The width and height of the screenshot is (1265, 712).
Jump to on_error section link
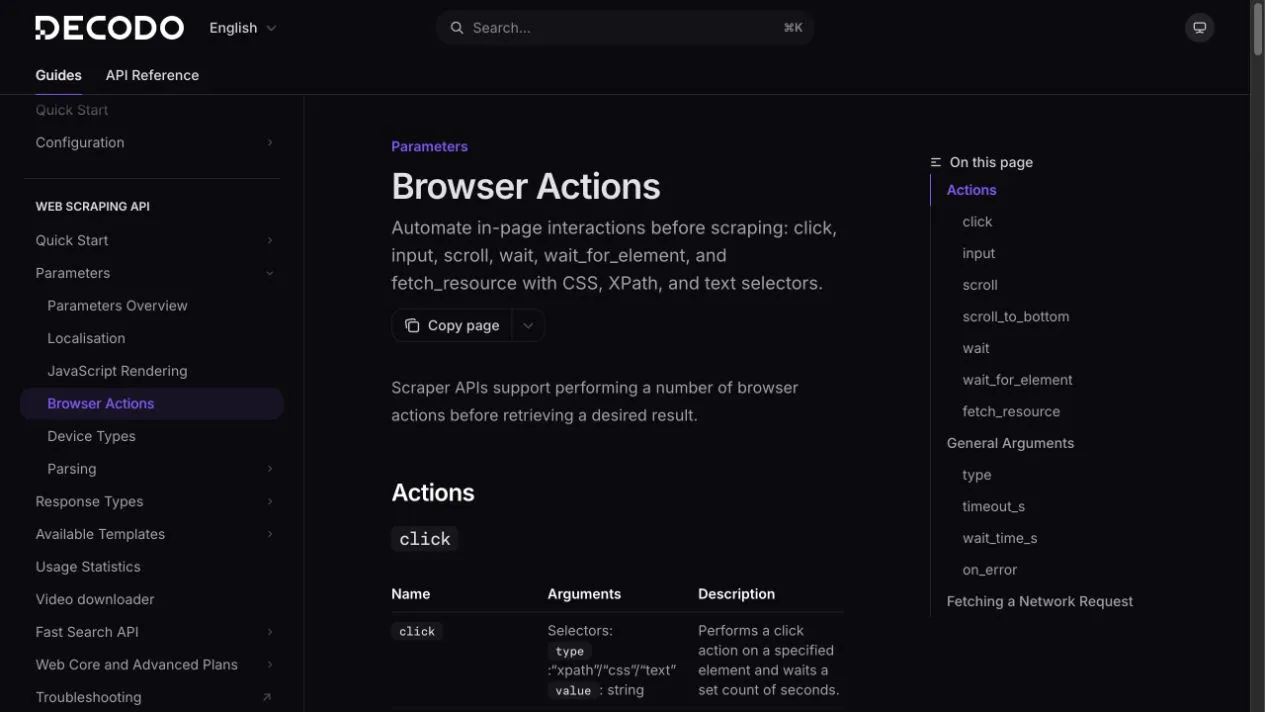click(x=989, y=570)
